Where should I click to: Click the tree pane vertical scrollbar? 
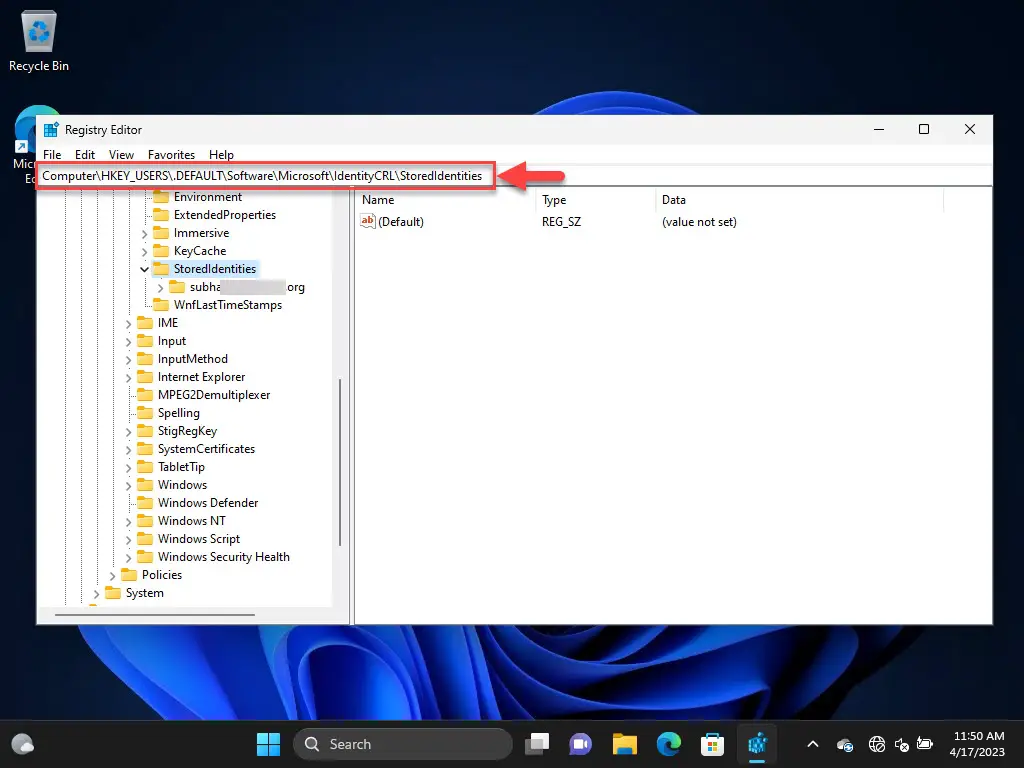(x=340, y=462)
